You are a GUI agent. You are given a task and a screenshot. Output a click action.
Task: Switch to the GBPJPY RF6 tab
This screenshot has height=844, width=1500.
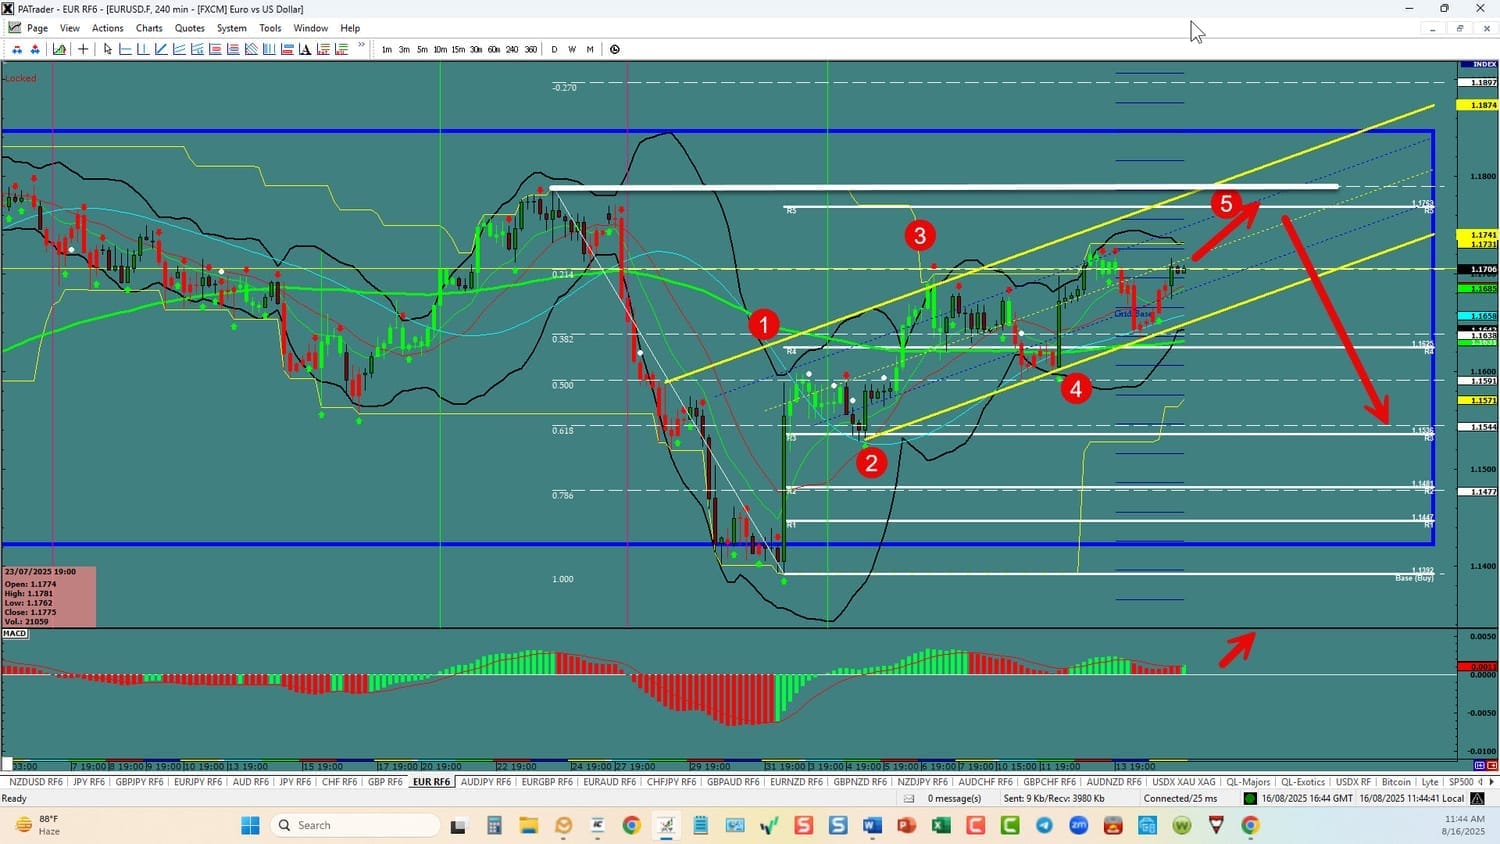point(138,782)
